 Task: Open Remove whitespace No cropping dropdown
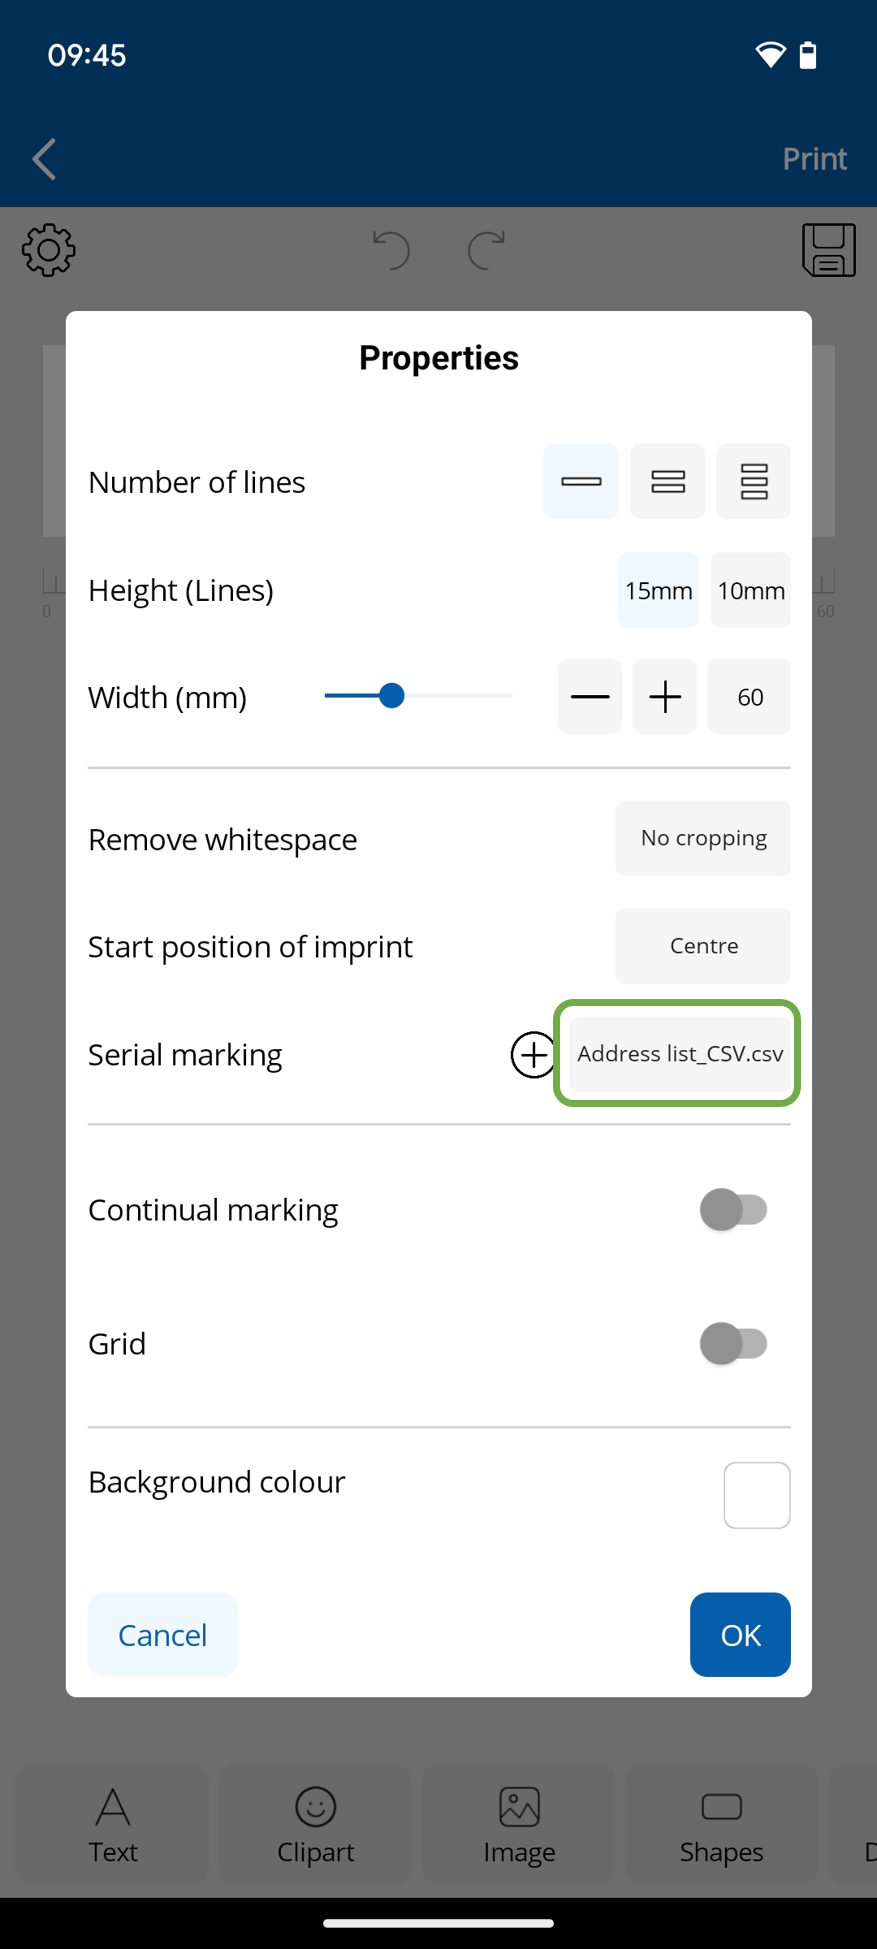tap(703, 838)
